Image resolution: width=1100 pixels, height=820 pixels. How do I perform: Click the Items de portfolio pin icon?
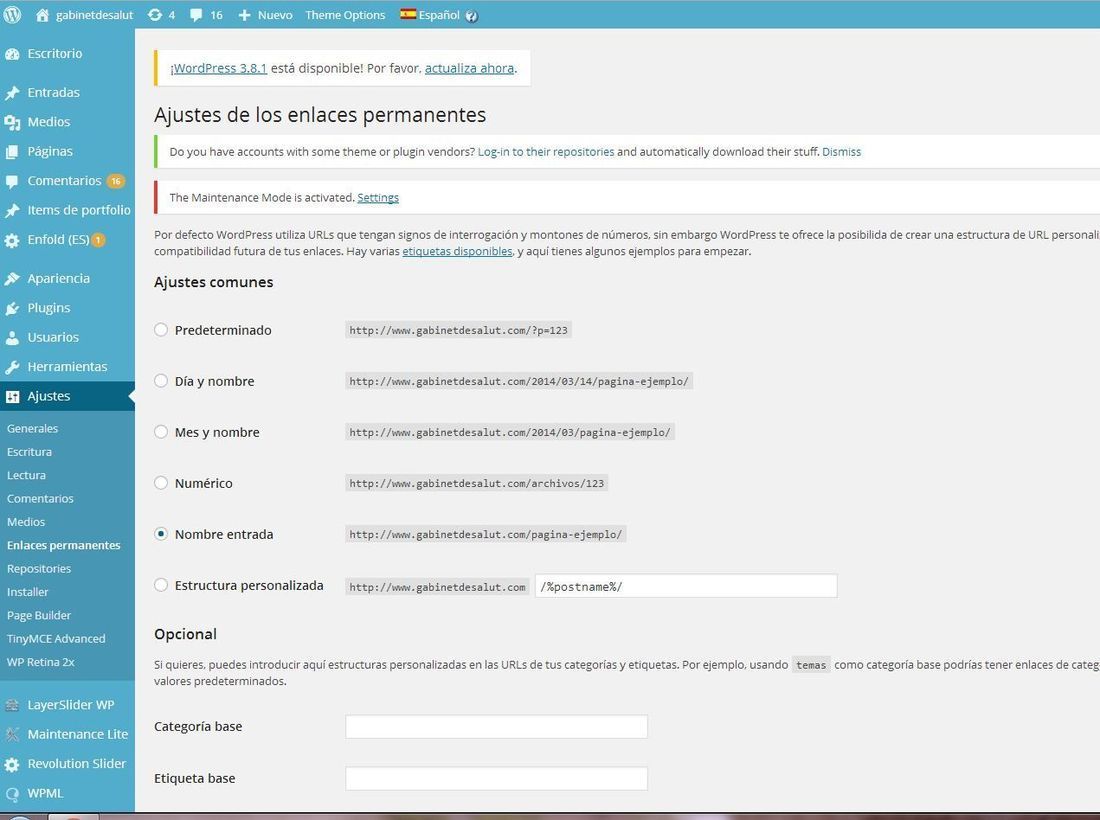click(x=12, y=210)
